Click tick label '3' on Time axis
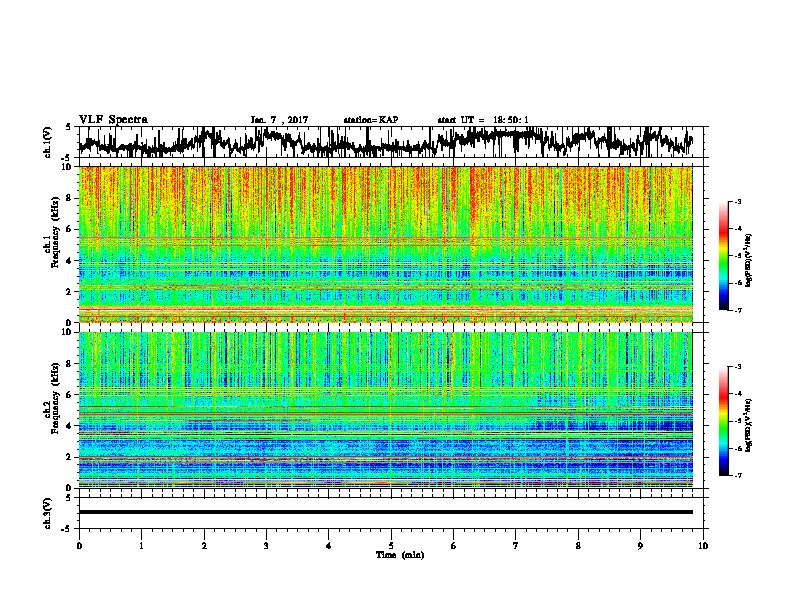This screenshot has height=612, width=792. click(x=266, y=546)
